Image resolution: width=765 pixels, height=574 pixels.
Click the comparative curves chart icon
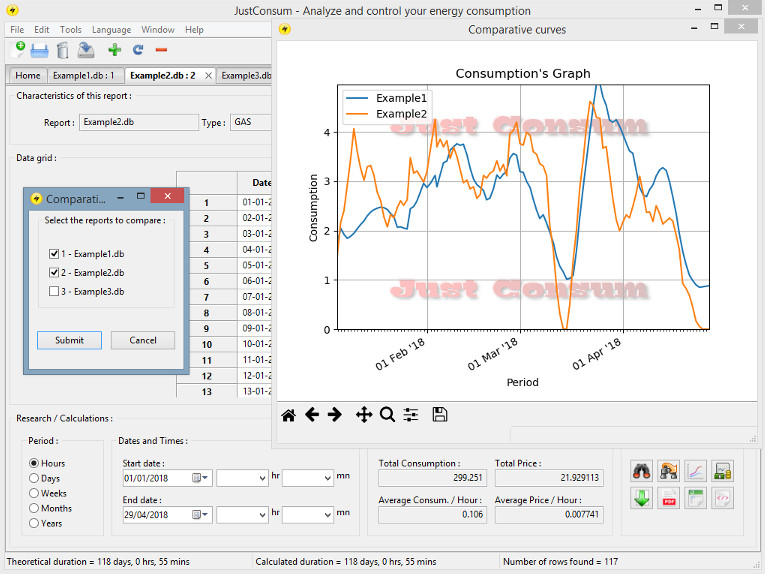click(695, 471)
